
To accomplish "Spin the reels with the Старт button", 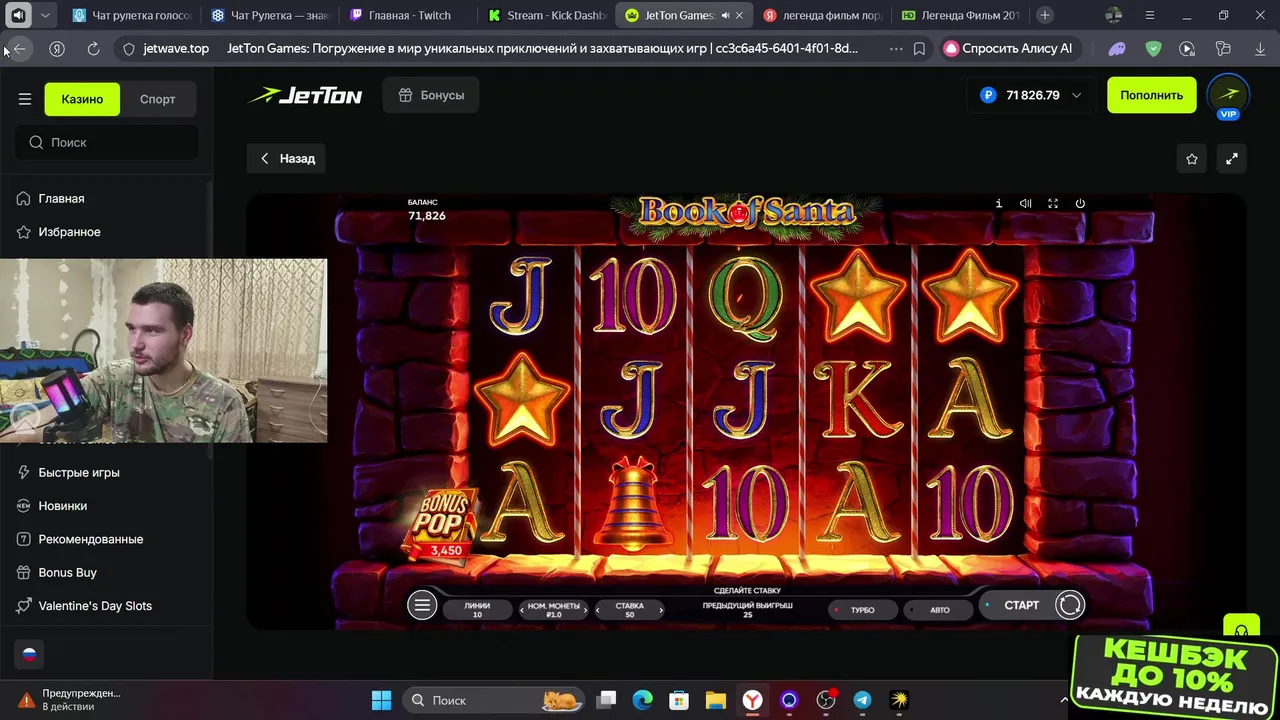I will click(x=1021, y=605).
